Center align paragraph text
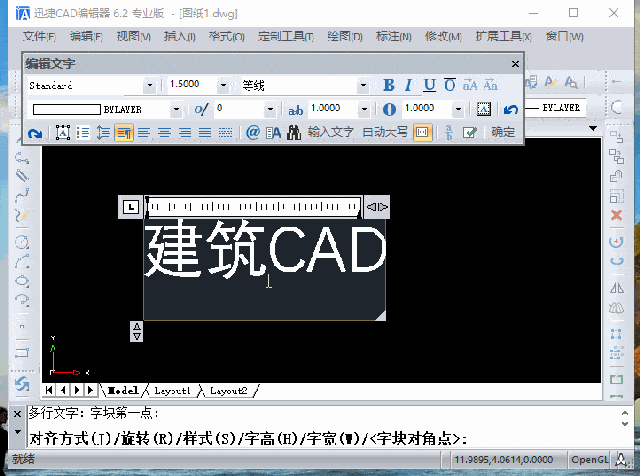Screen dimensions: 640x476 pos(164,132)
